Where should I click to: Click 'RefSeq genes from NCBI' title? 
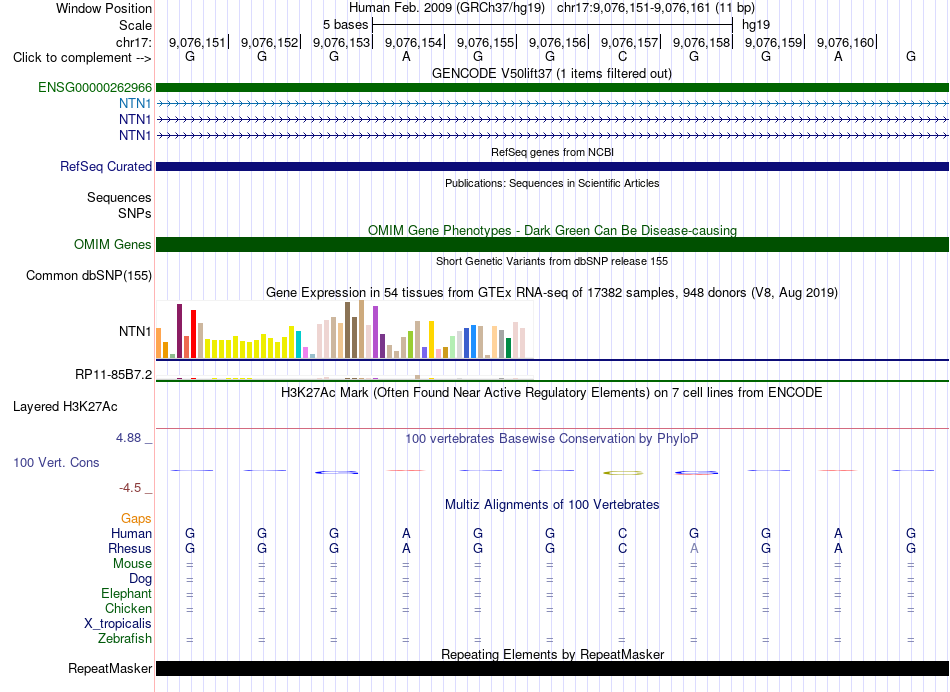[552, 152]
